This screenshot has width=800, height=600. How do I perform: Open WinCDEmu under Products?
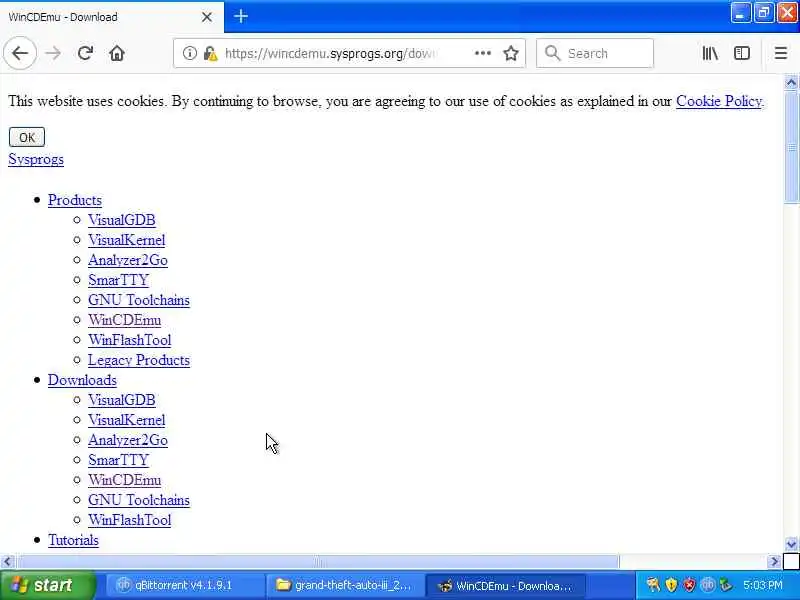click(124, 320)
